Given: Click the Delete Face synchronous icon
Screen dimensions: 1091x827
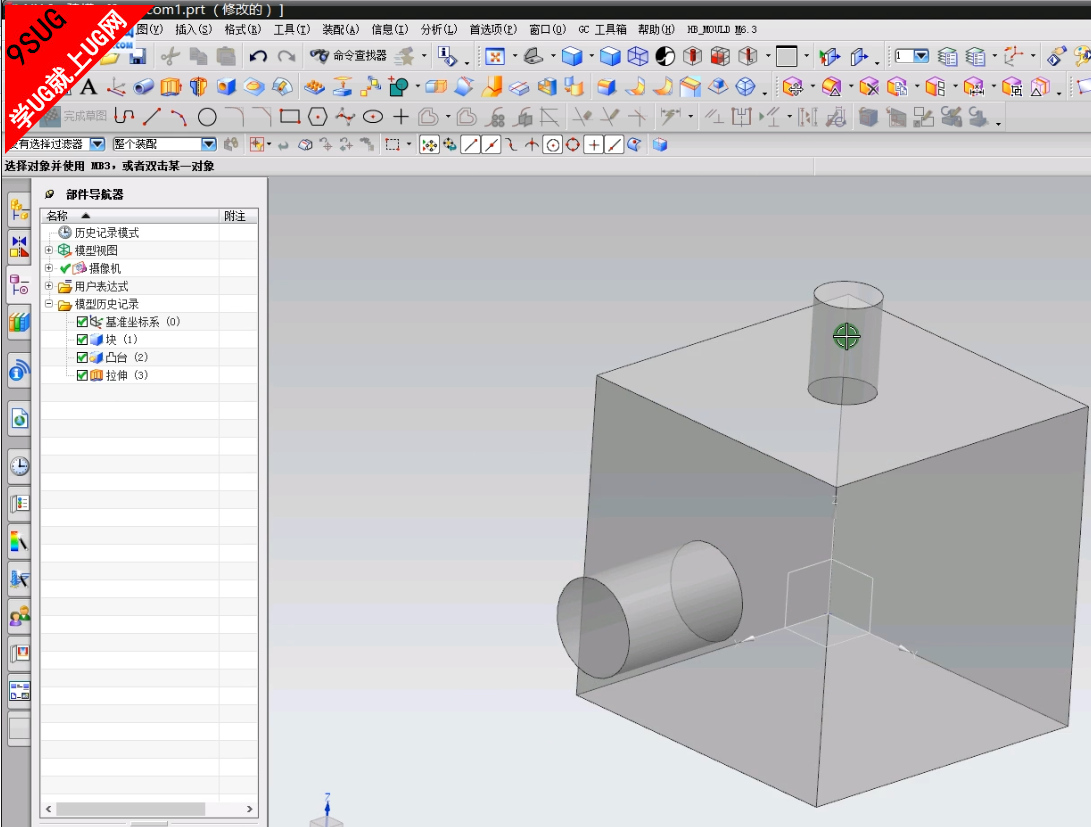Looking at the screenshot, I should pyautogui.click(x=868, y=87).
